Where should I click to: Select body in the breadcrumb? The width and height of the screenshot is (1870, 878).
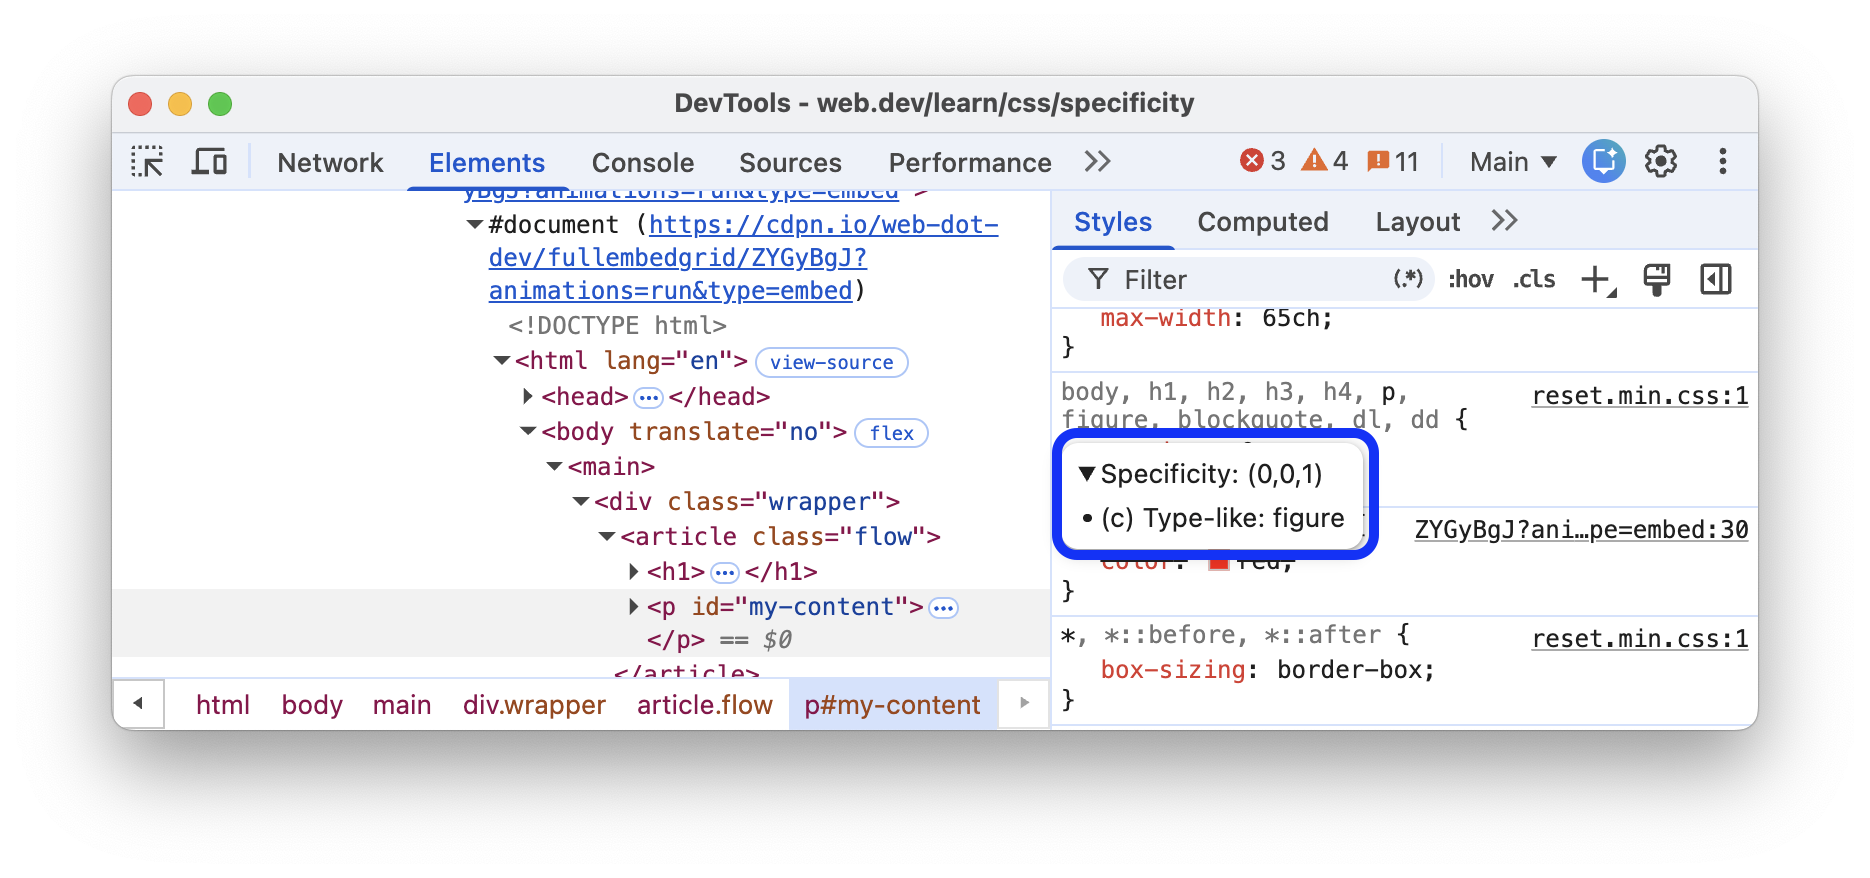click(312, 705)
